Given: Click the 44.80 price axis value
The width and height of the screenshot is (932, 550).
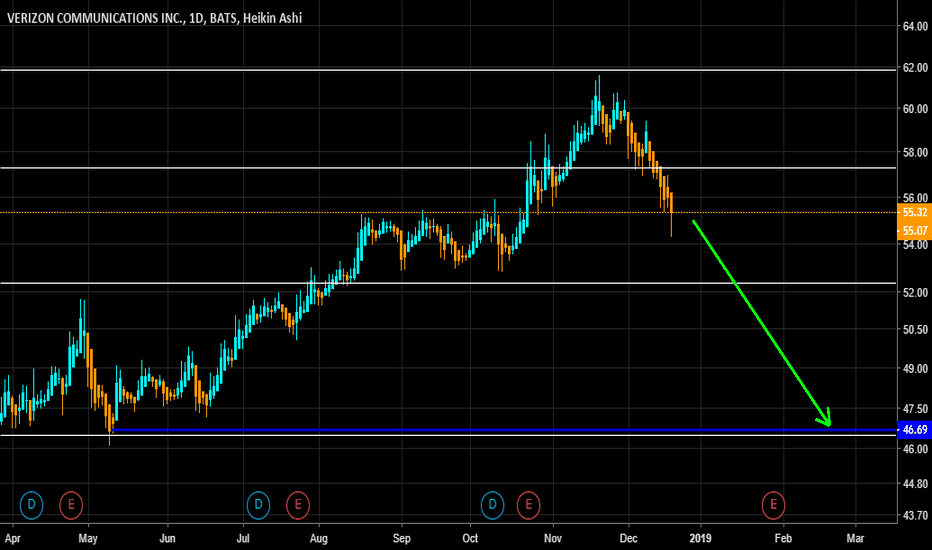Looking at the screenshot, I should [915, 484].
